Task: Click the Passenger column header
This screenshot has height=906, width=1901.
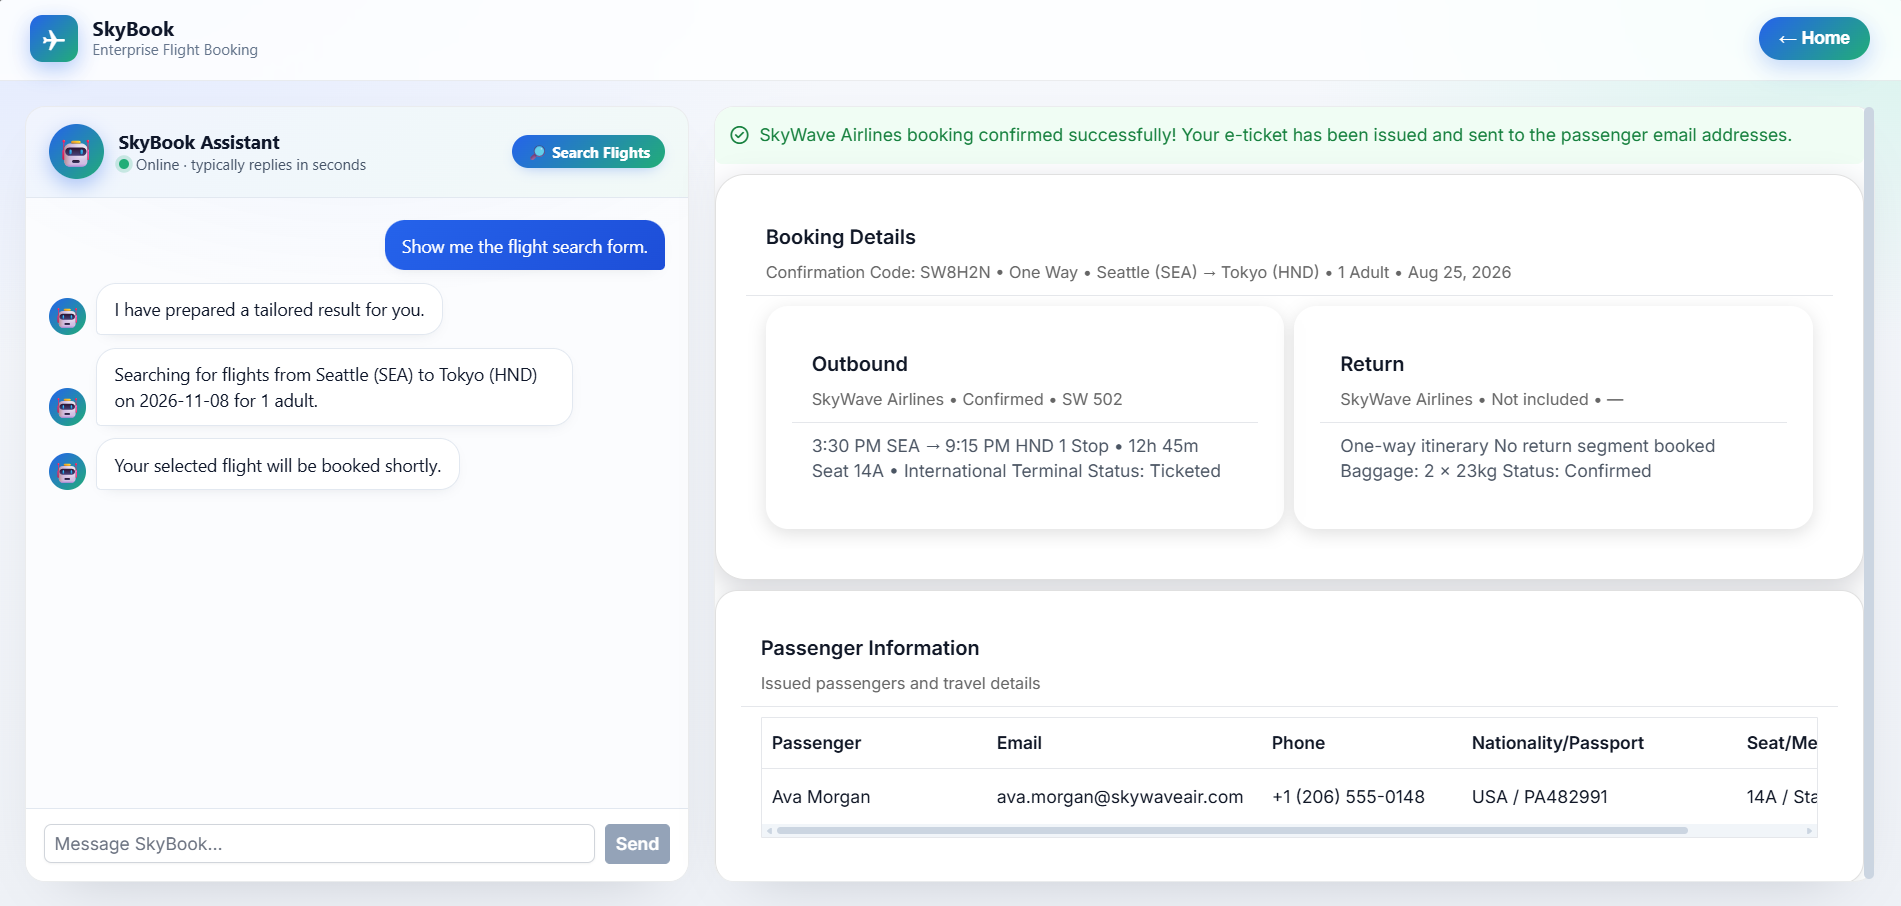Action: click(x=816, y=743)
